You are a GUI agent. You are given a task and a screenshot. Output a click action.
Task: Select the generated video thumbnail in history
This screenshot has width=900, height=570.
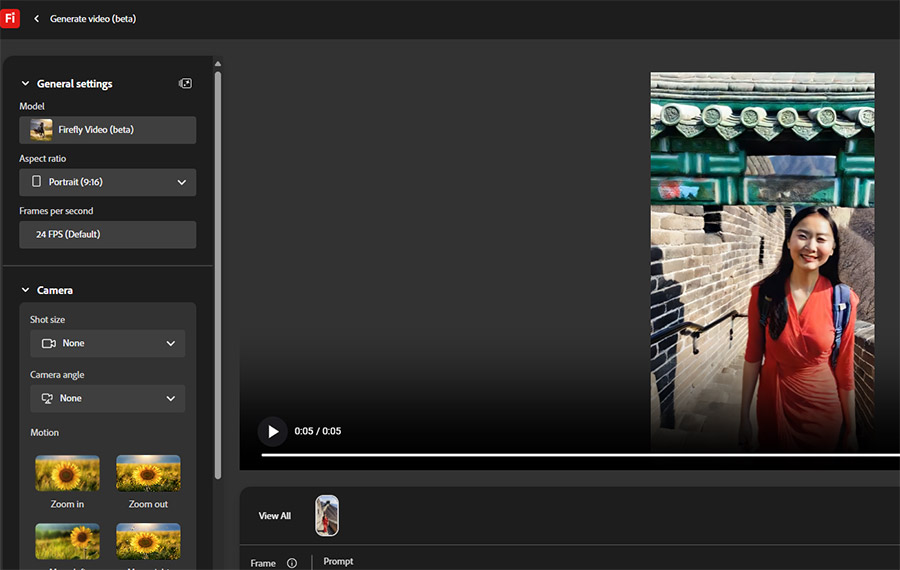coord(327,516)
